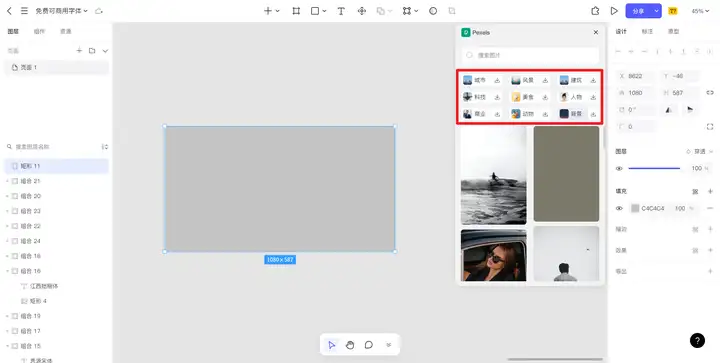Activate the Hand tool in bottom bar
Screen dimensions: 720x363
click(350, 345)
